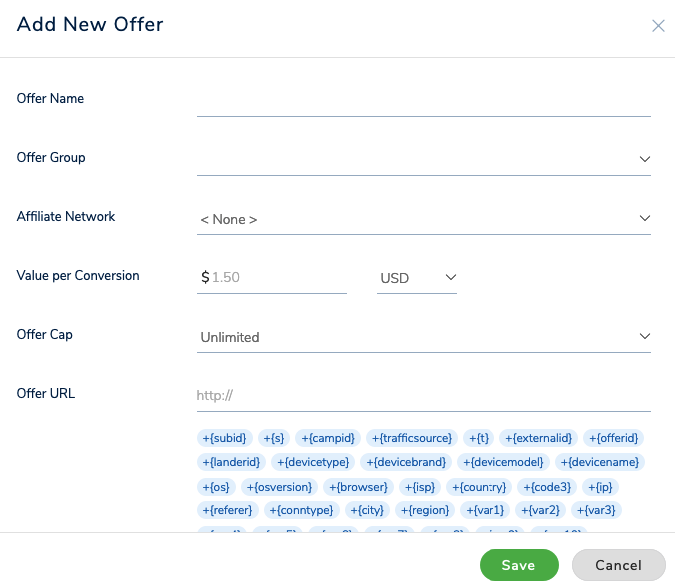Add the +{trafficsource} token
The image size is (675, 588).
(x=412, y=438)
